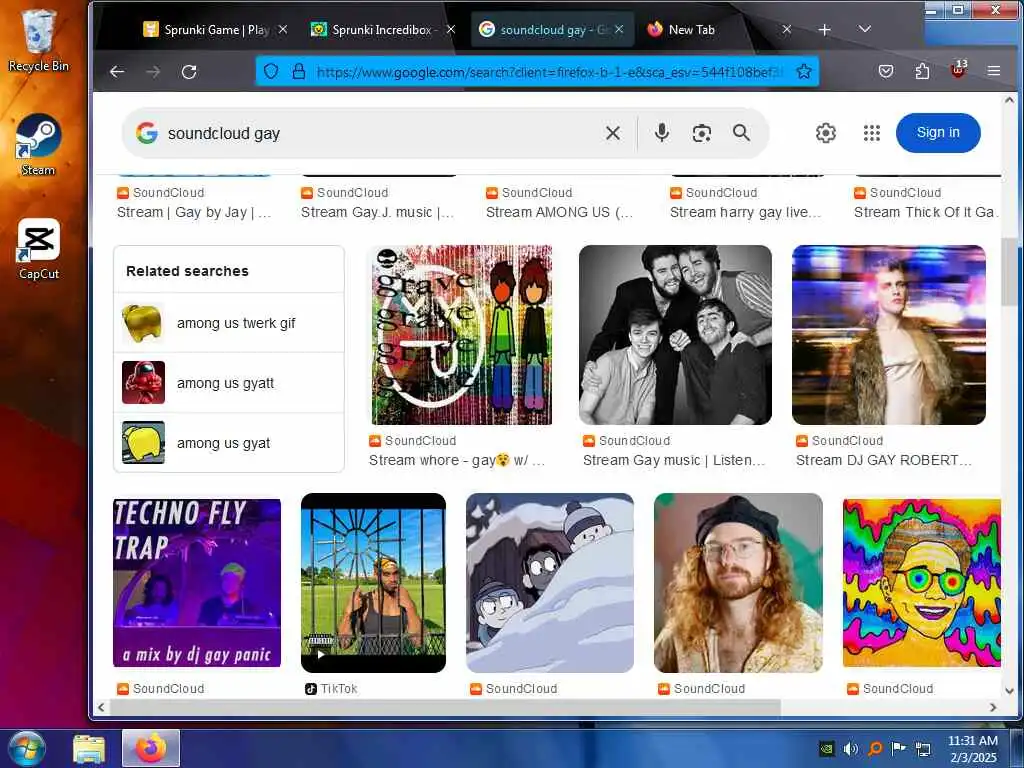
Task: Open the uBlock extension badge icon
Action: (959, 69)
